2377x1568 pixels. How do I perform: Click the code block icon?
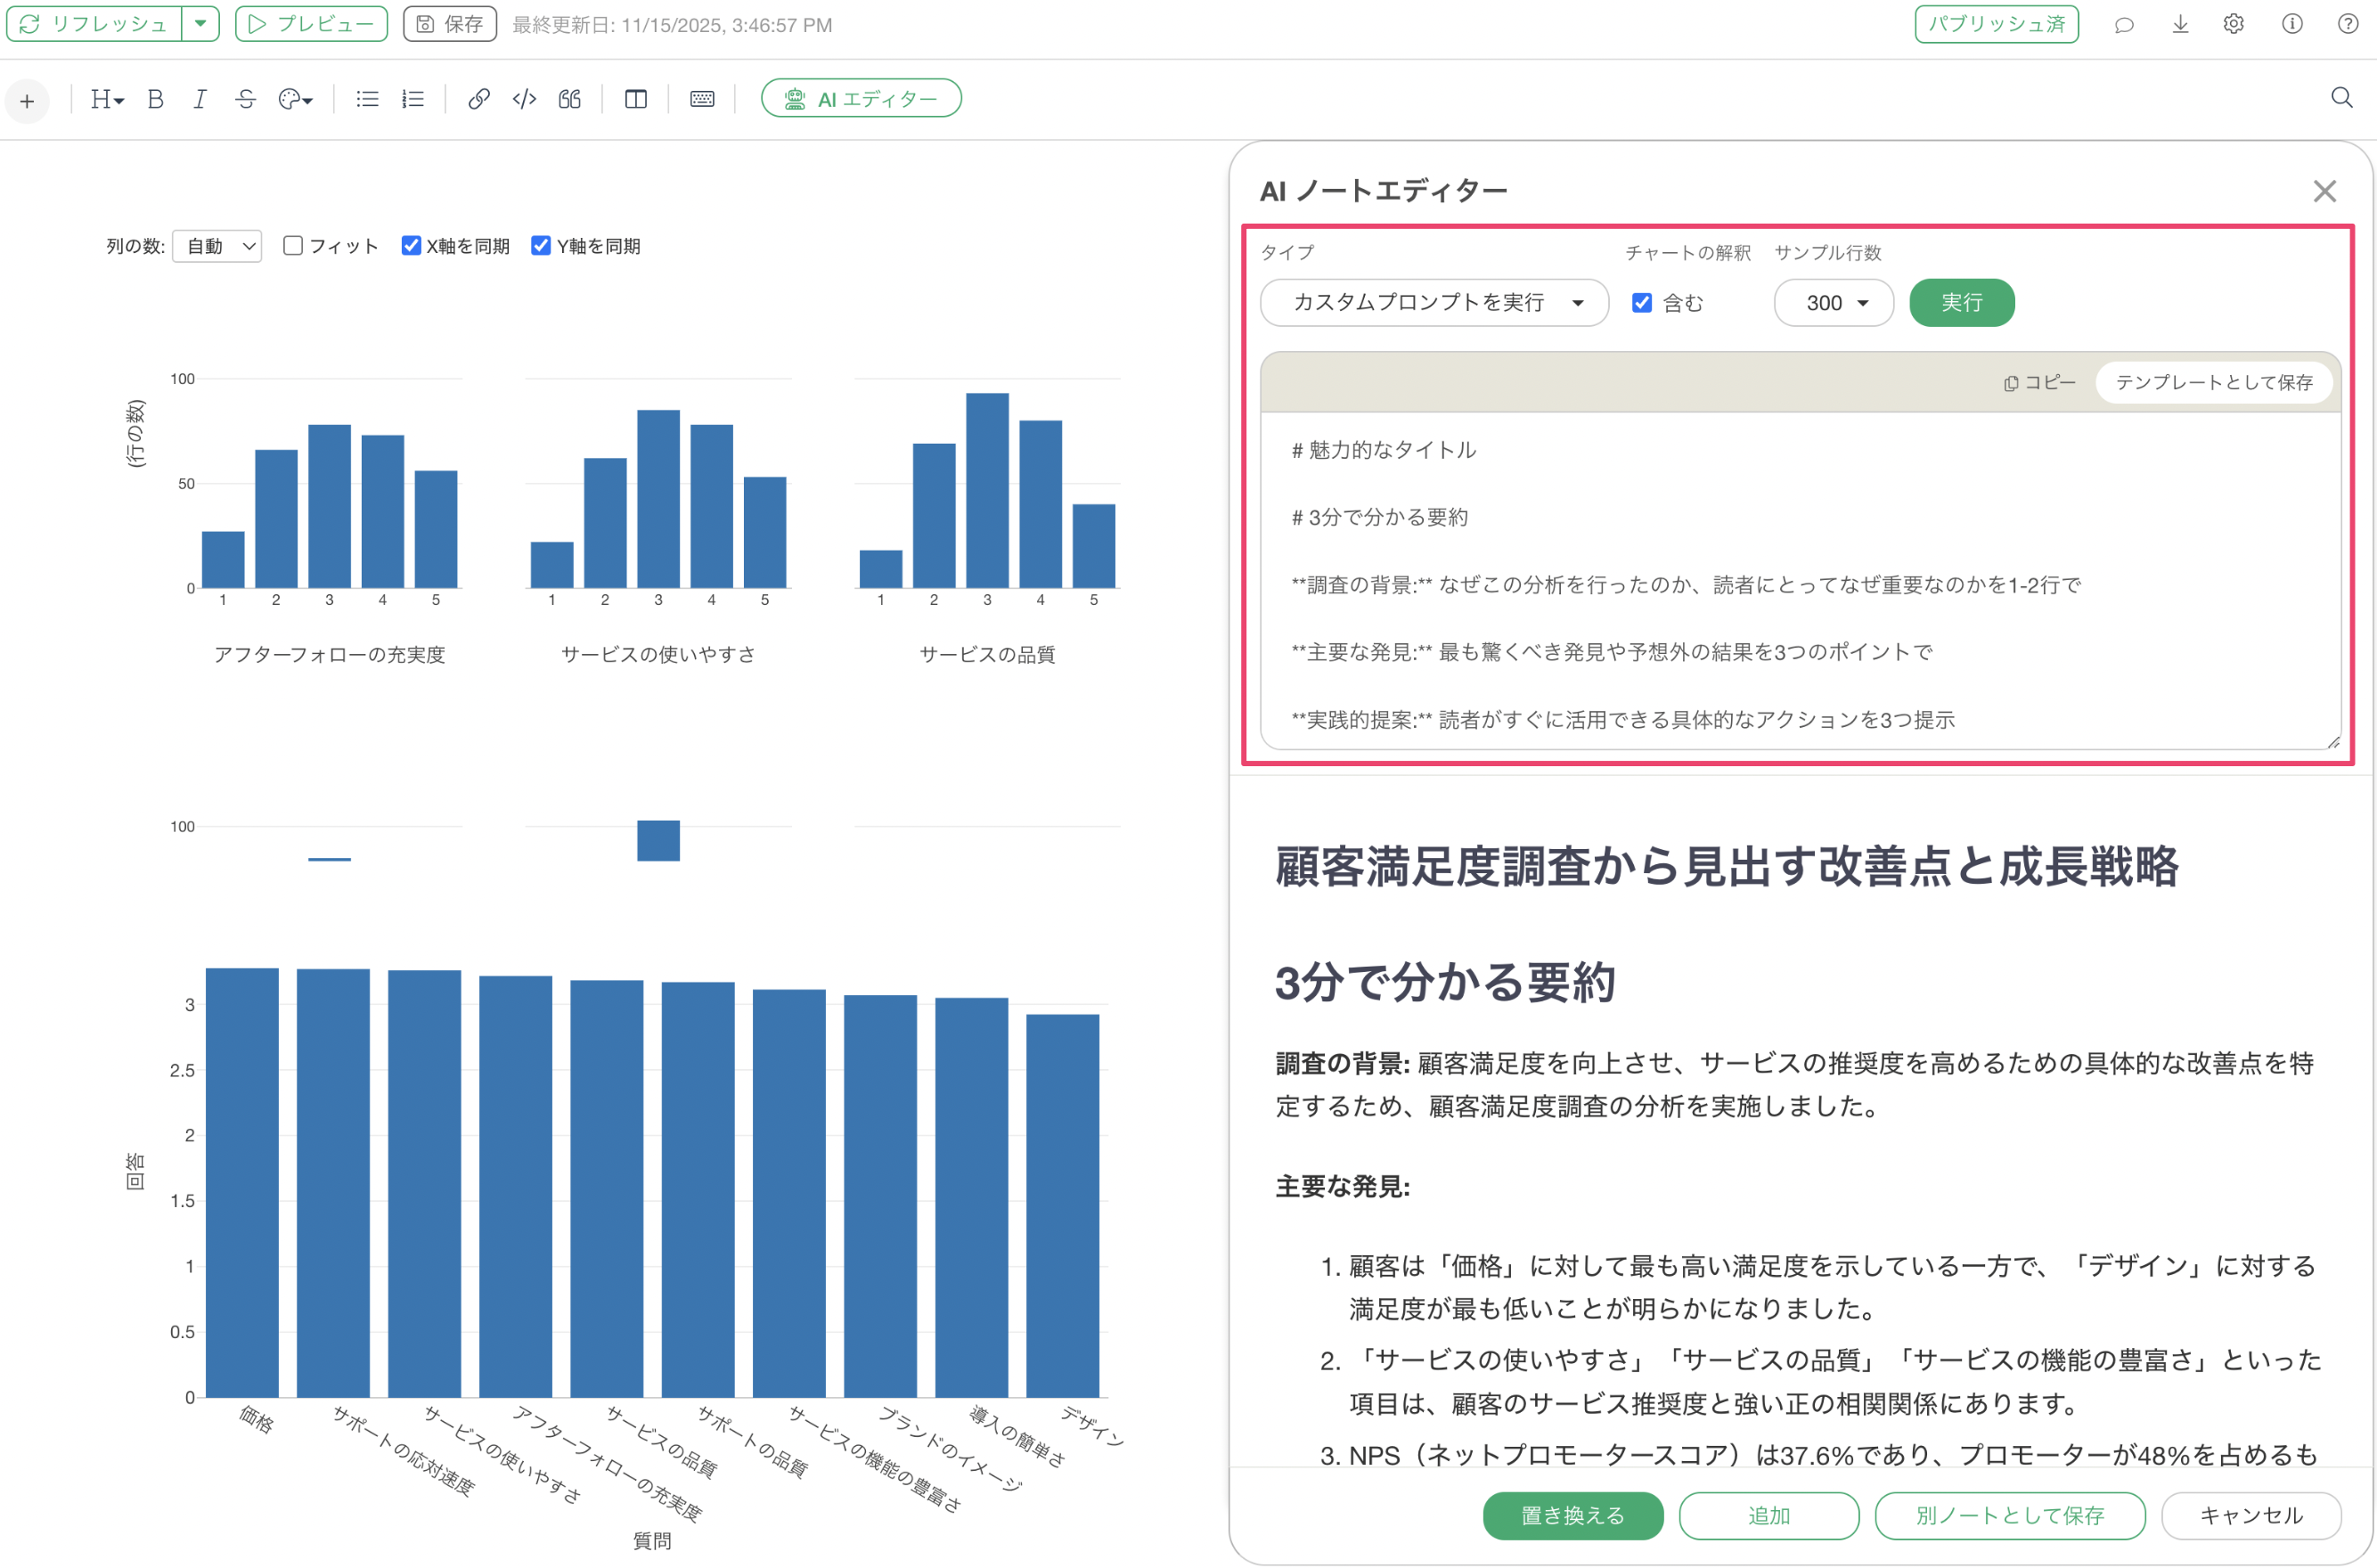524,99
